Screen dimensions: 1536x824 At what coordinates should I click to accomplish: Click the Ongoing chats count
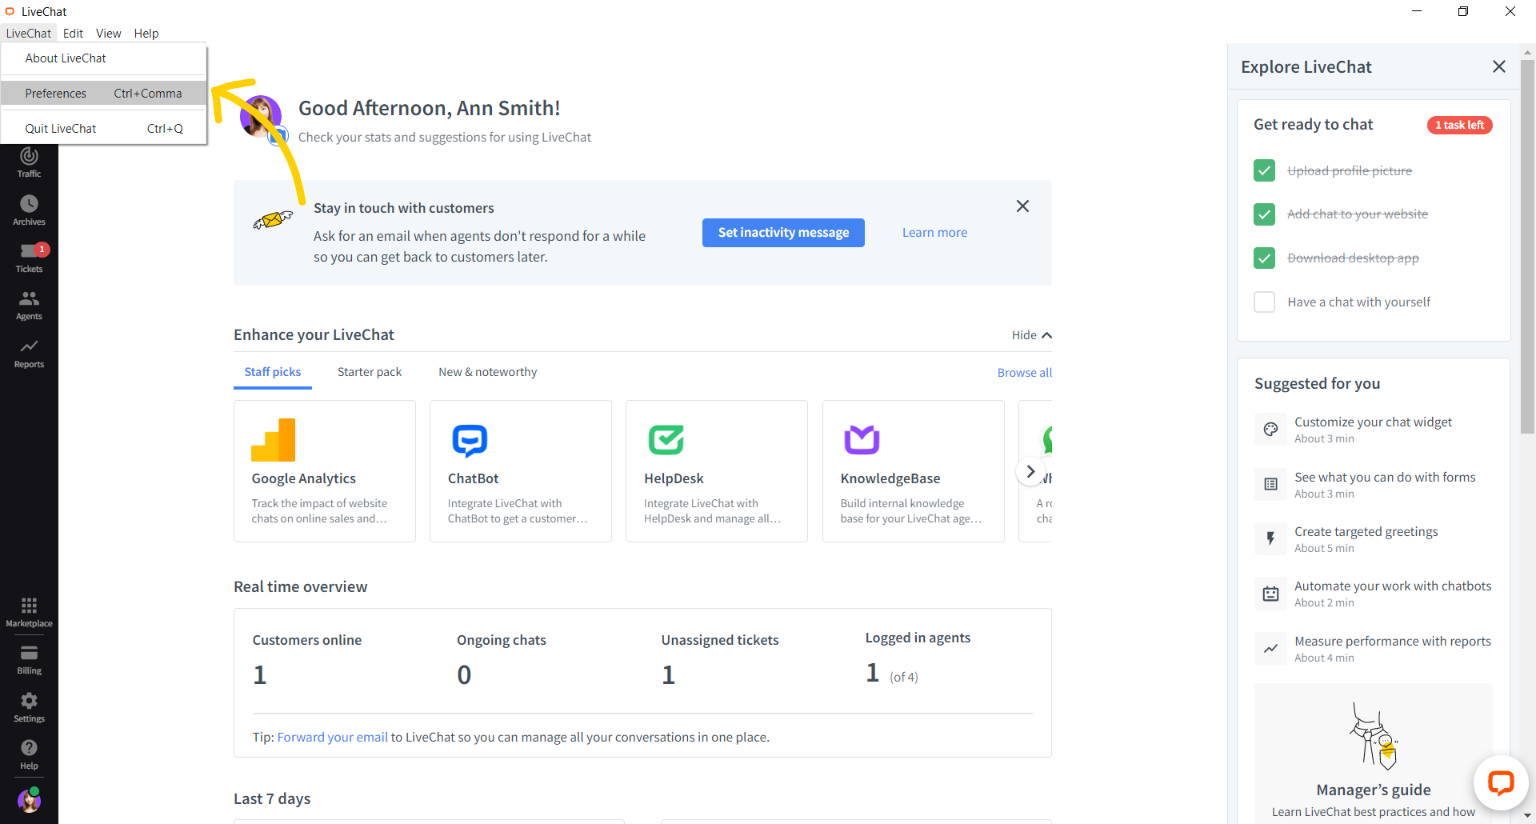pyautogui.click(x=464, y=675)
